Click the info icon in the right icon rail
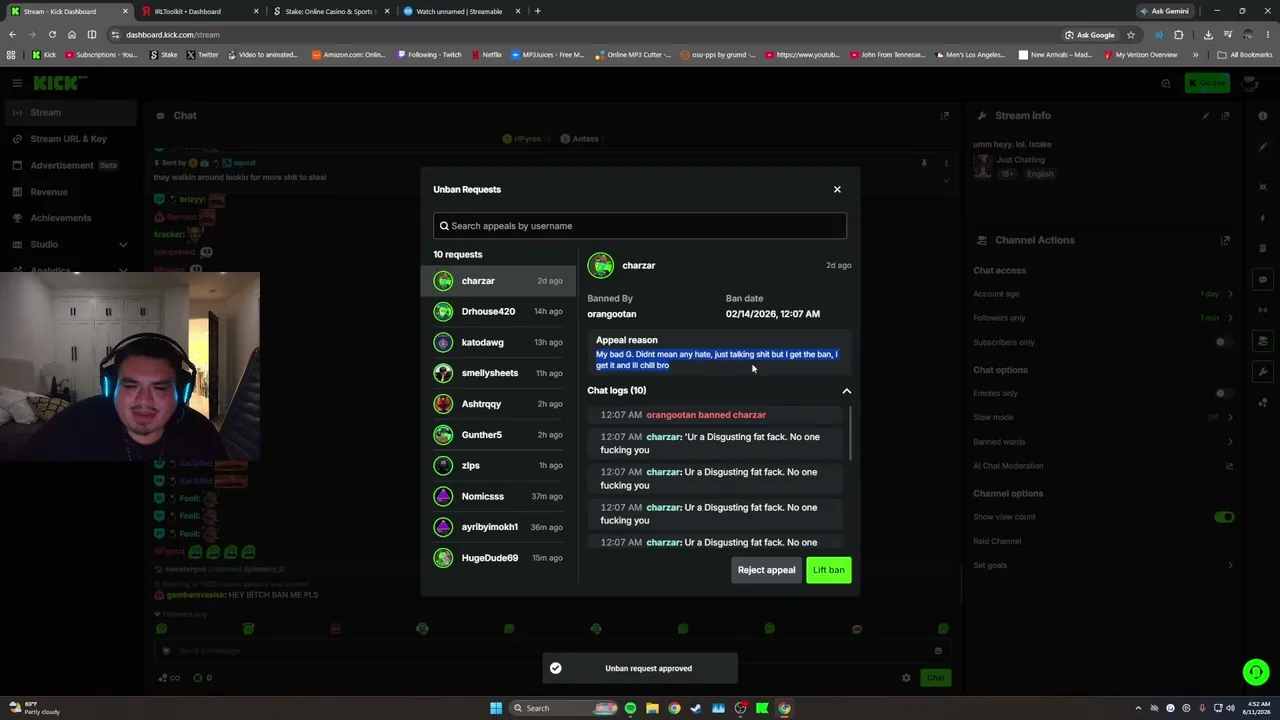 tap(1263, 115)
